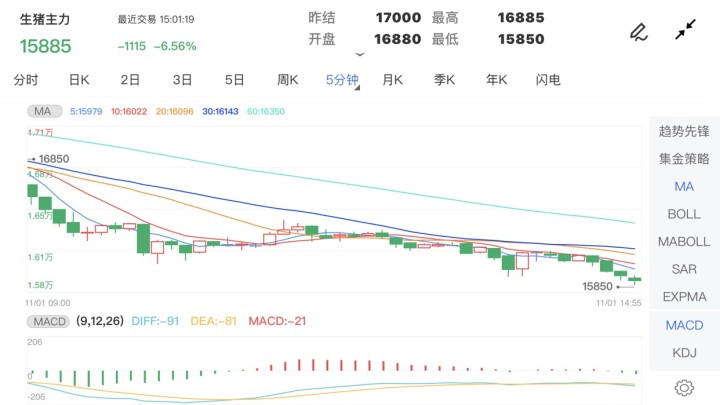Switch to 年K chart tab
720x405 pixels.
click(496, 80)
